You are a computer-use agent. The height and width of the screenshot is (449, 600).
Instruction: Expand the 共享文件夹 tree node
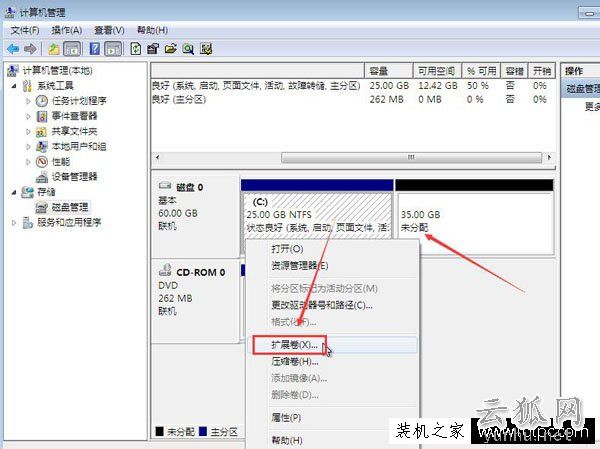pyautogui.click(x=28, y=131)
